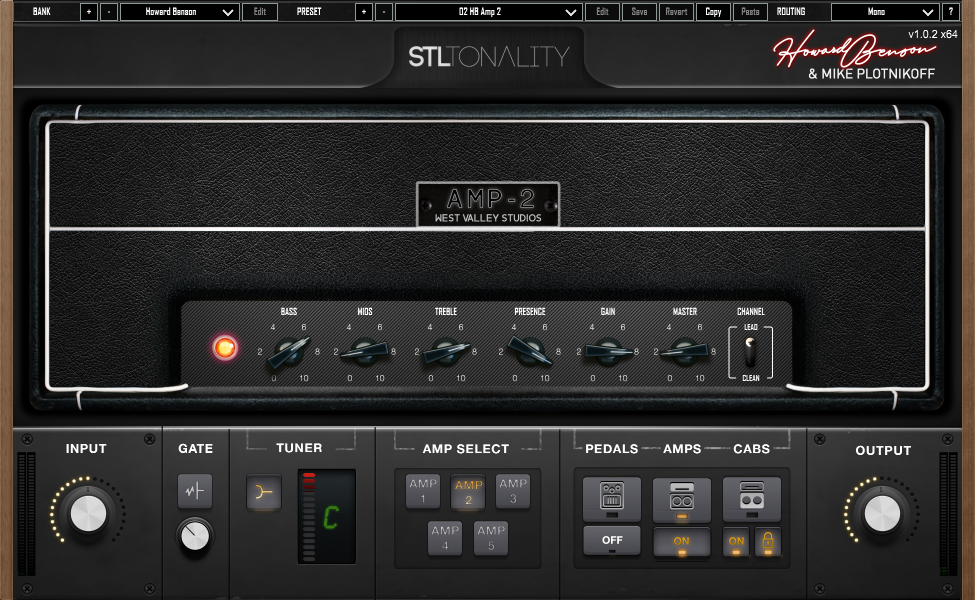Viewport: 975px width, 600px height.
Task: Open the 02 HB Amp 2 preset dropdown
Action: [489, 12]
